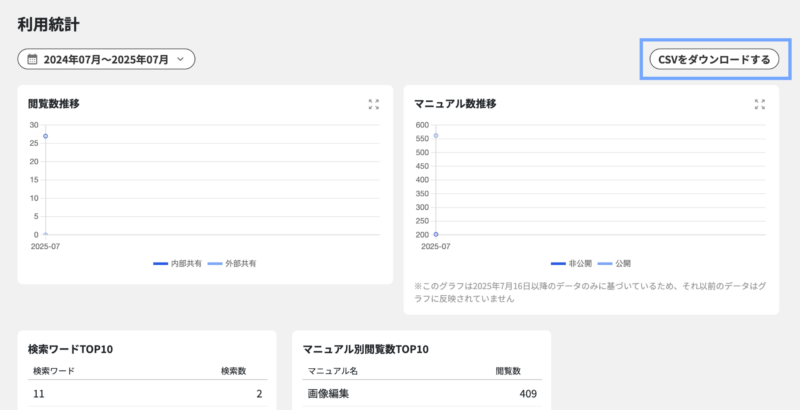The height and width of the screenshot is (410, 800).
Task: Click the マニュアル別閲覧数TOP10 heading
Action: click(365, 349)
